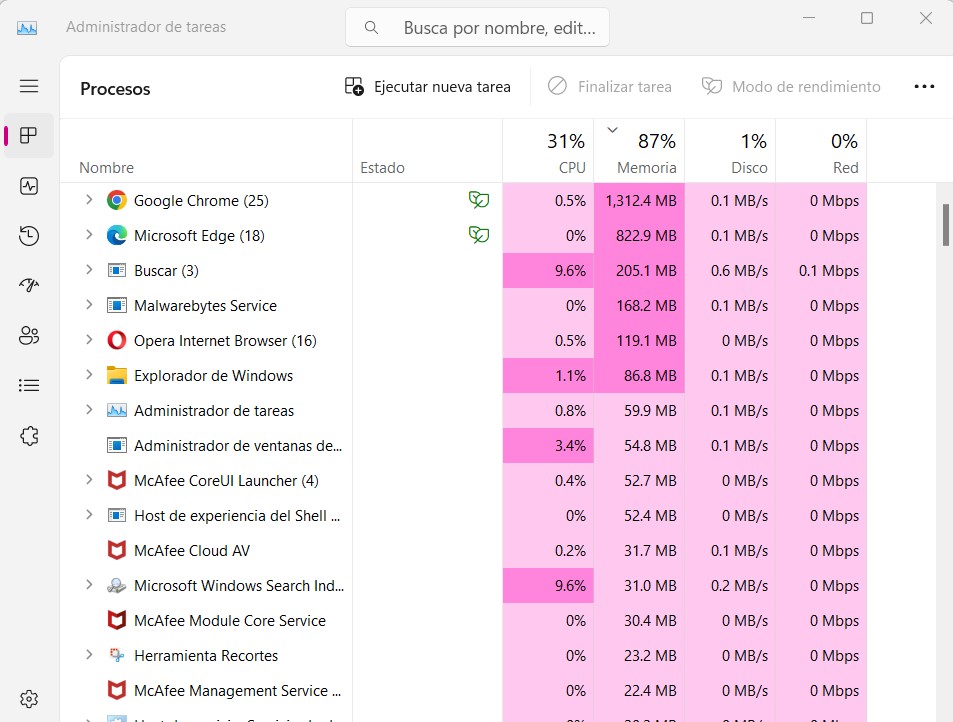Open App history sidebar icon

pyautogui.click(x=29, y=236)
